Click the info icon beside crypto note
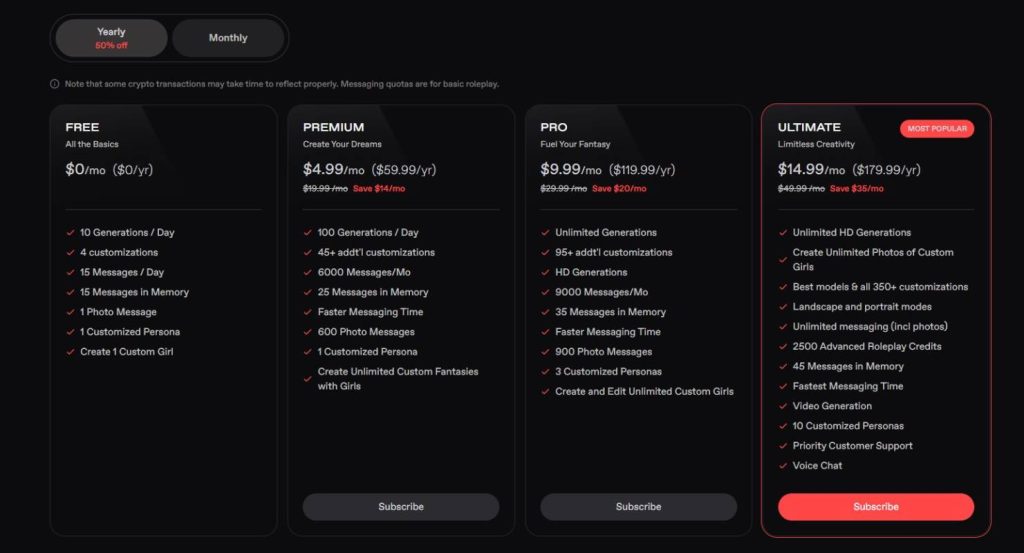This screenshot has height=553, width=1024. [54, 84]
